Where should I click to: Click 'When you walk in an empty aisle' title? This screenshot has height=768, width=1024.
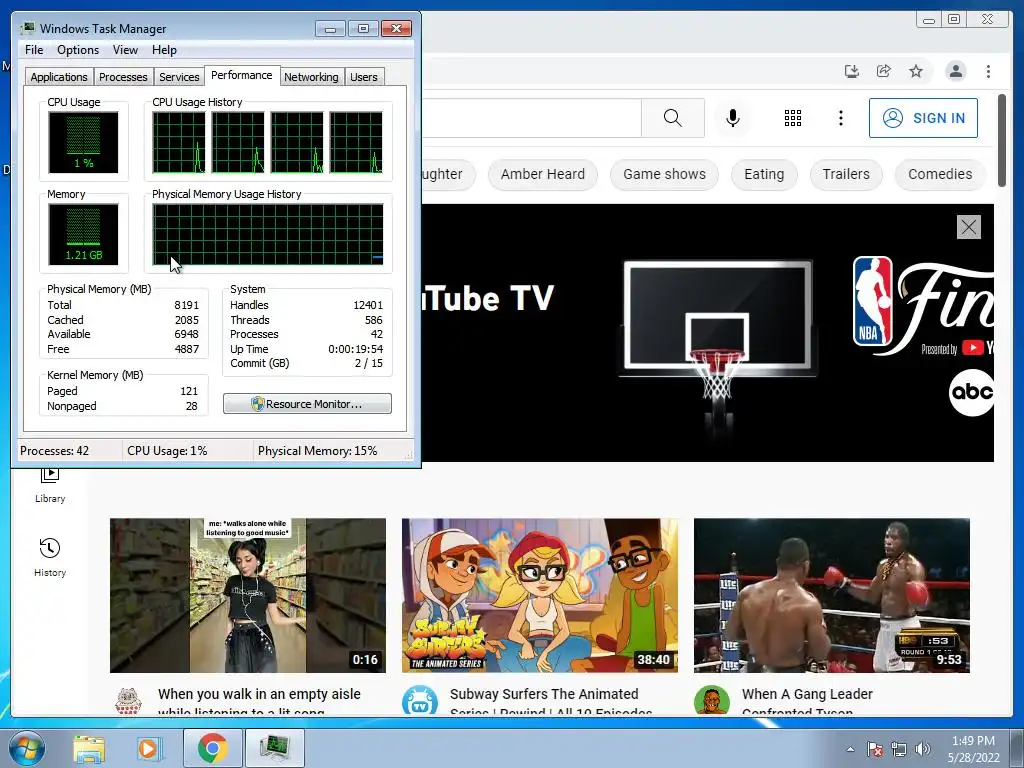pos(259,694)
